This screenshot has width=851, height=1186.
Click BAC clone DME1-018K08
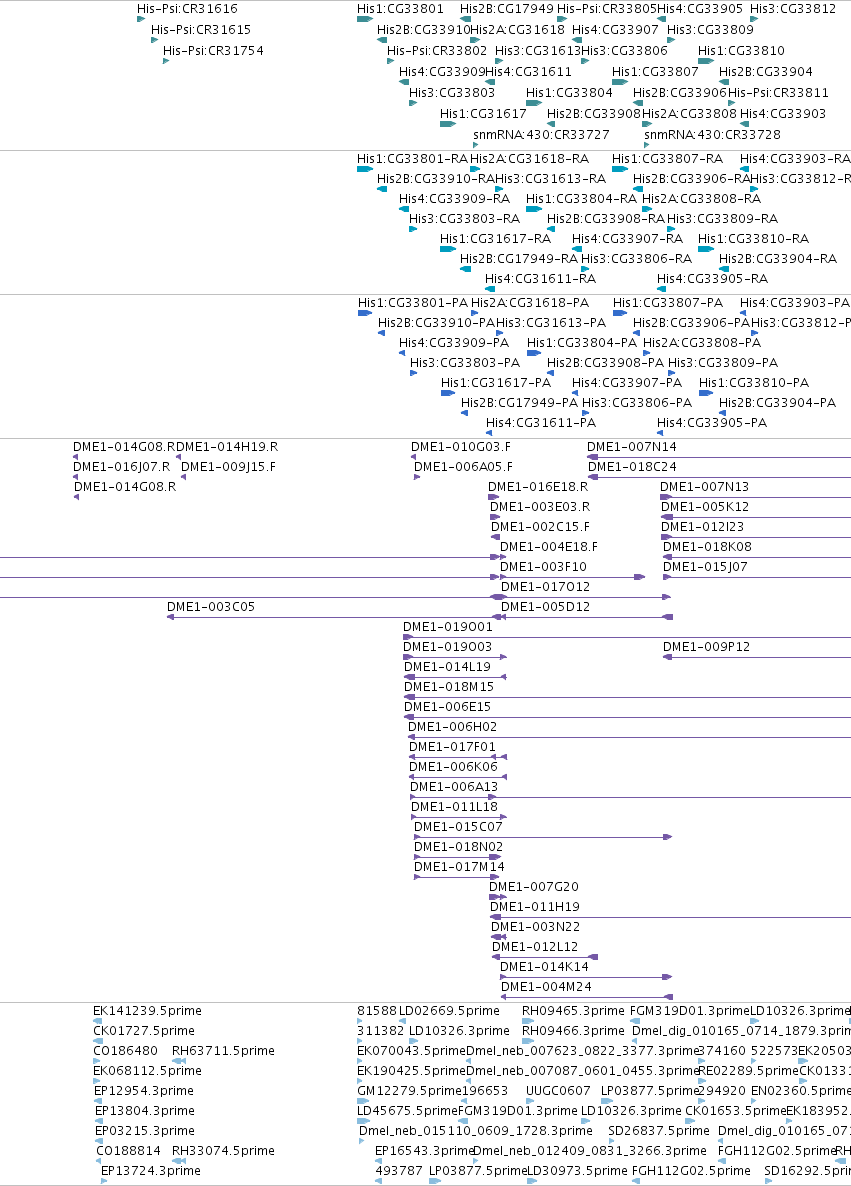[707, 548]
